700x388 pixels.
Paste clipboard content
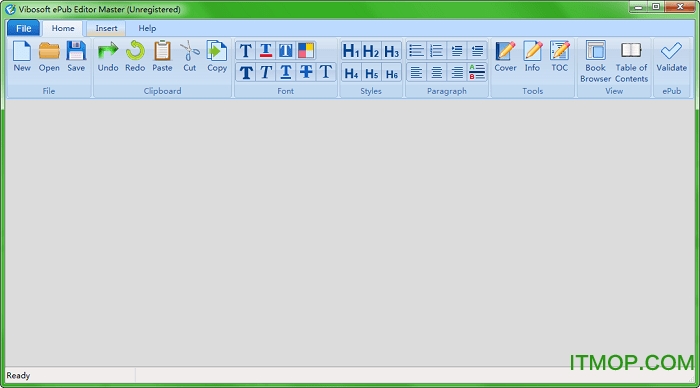(x=162, y=56)
